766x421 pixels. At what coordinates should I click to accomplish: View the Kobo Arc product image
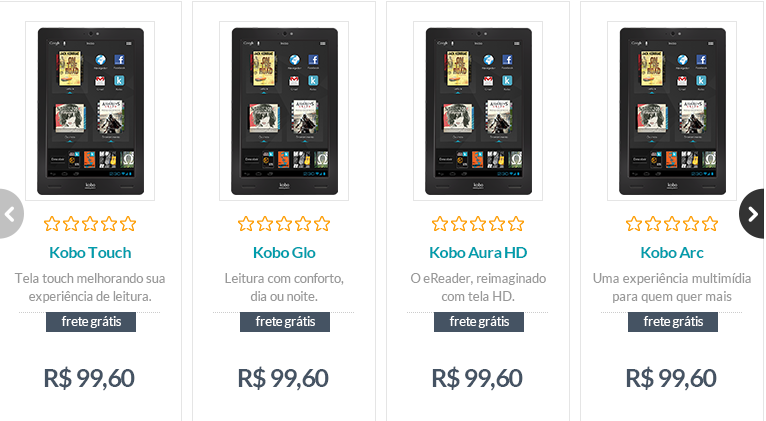[x=672, y=111]
